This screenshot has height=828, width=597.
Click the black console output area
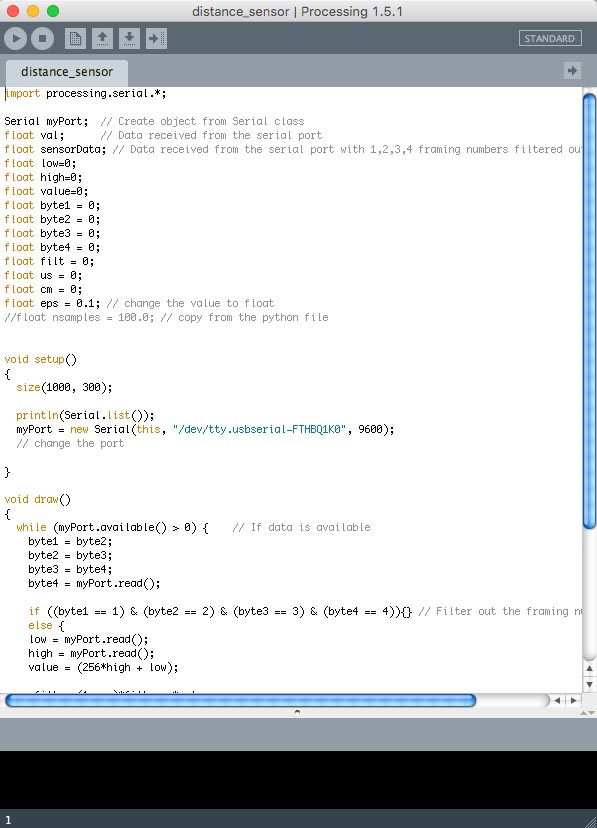click(x=298, y=779)
